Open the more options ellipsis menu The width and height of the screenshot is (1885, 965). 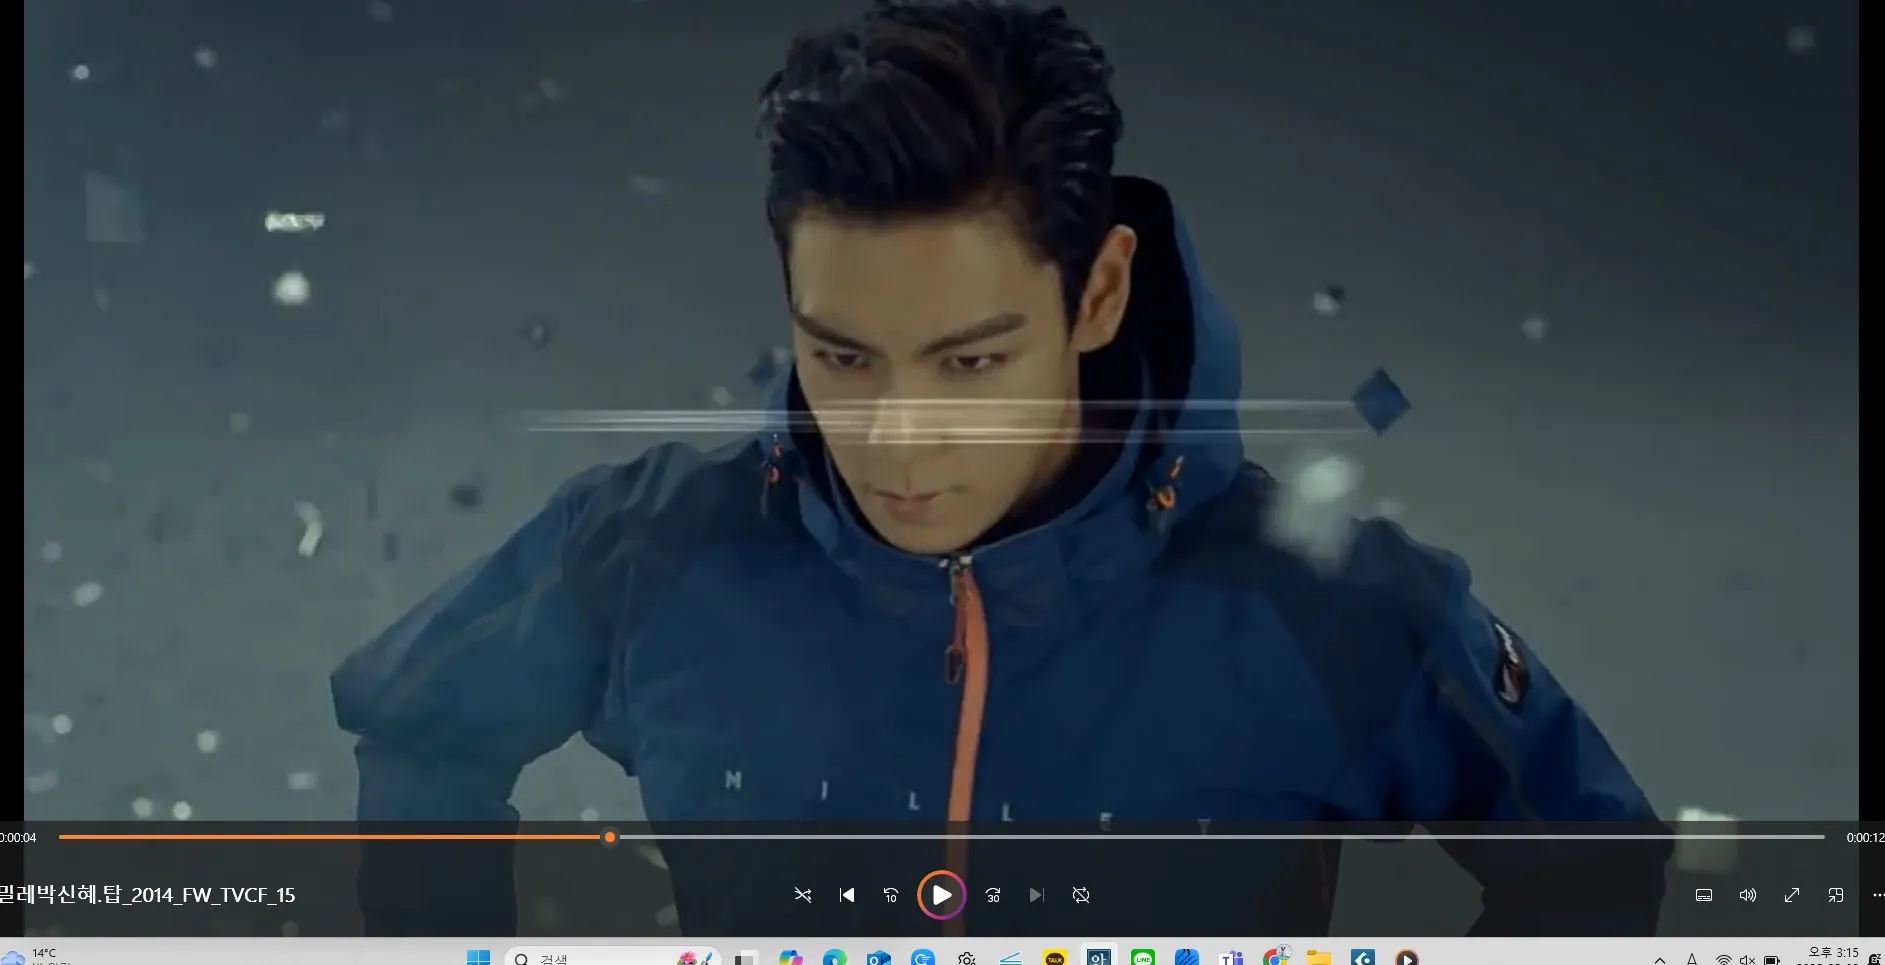[x=1877, y=895]
